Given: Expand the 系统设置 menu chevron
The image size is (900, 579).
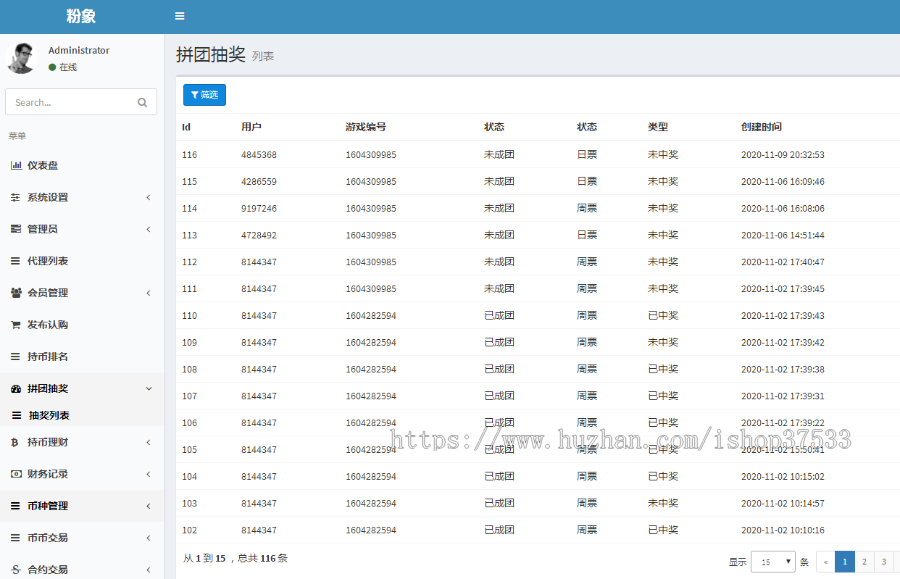Looking at the screenshot, I should click(x=148, y=197).
